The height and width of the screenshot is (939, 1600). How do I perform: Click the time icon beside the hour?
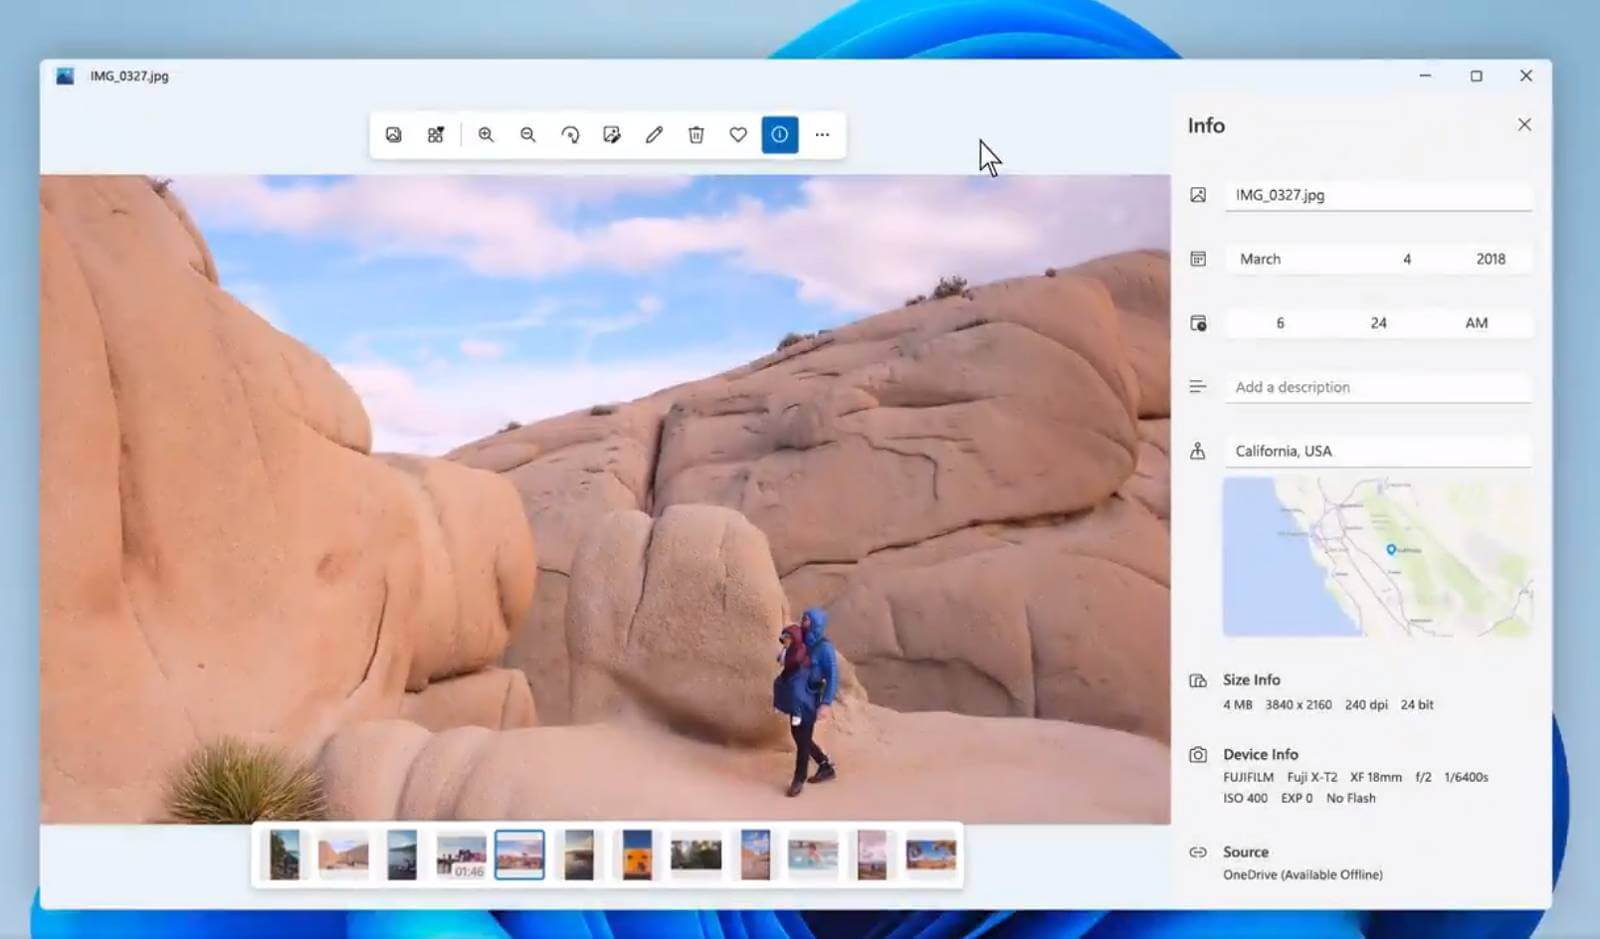click(x=1198, y=323)
